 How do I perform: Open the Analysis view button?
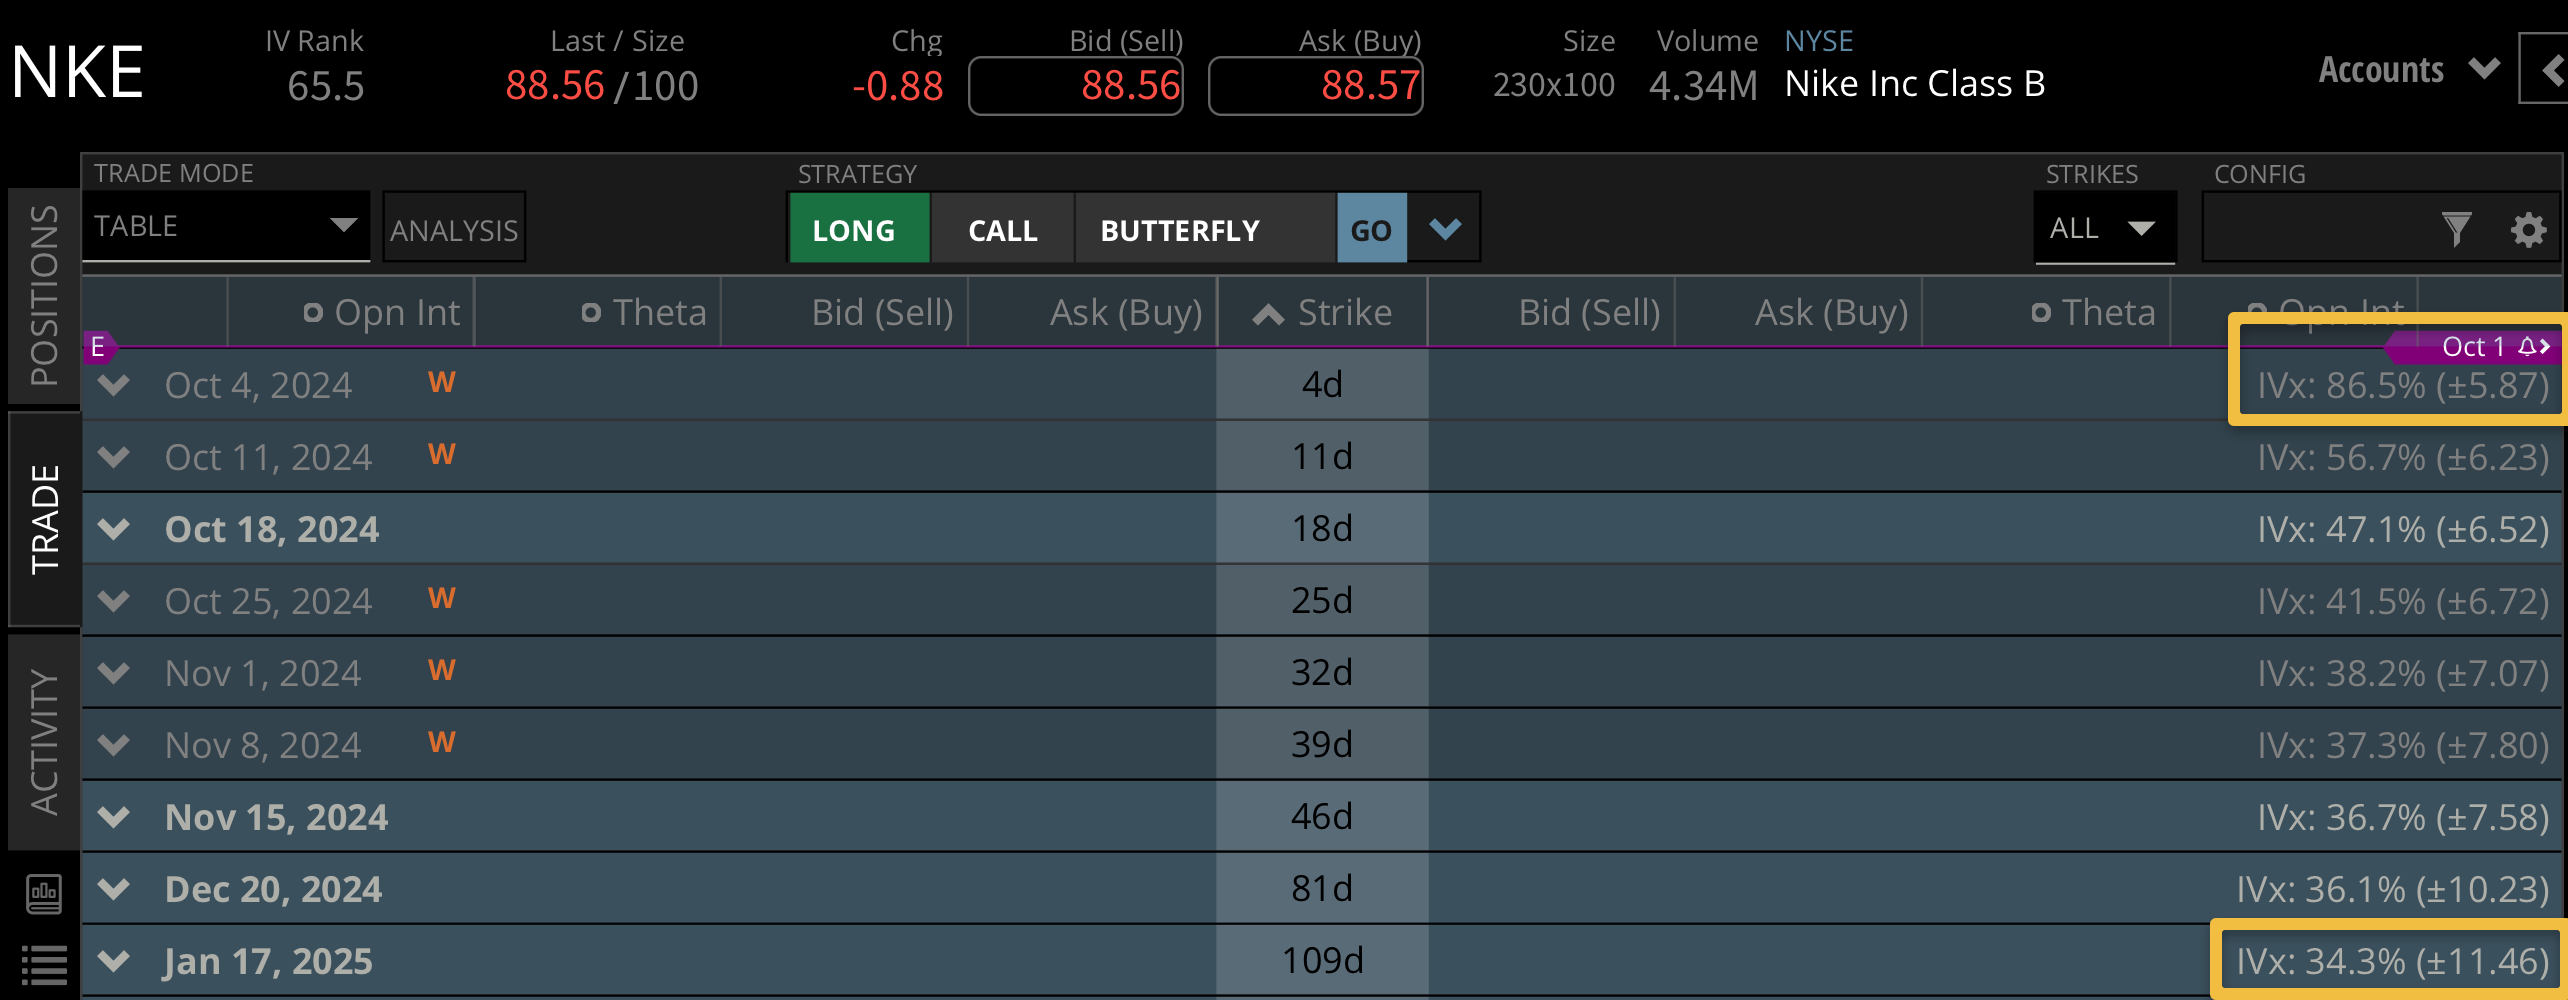coord(454,229)
